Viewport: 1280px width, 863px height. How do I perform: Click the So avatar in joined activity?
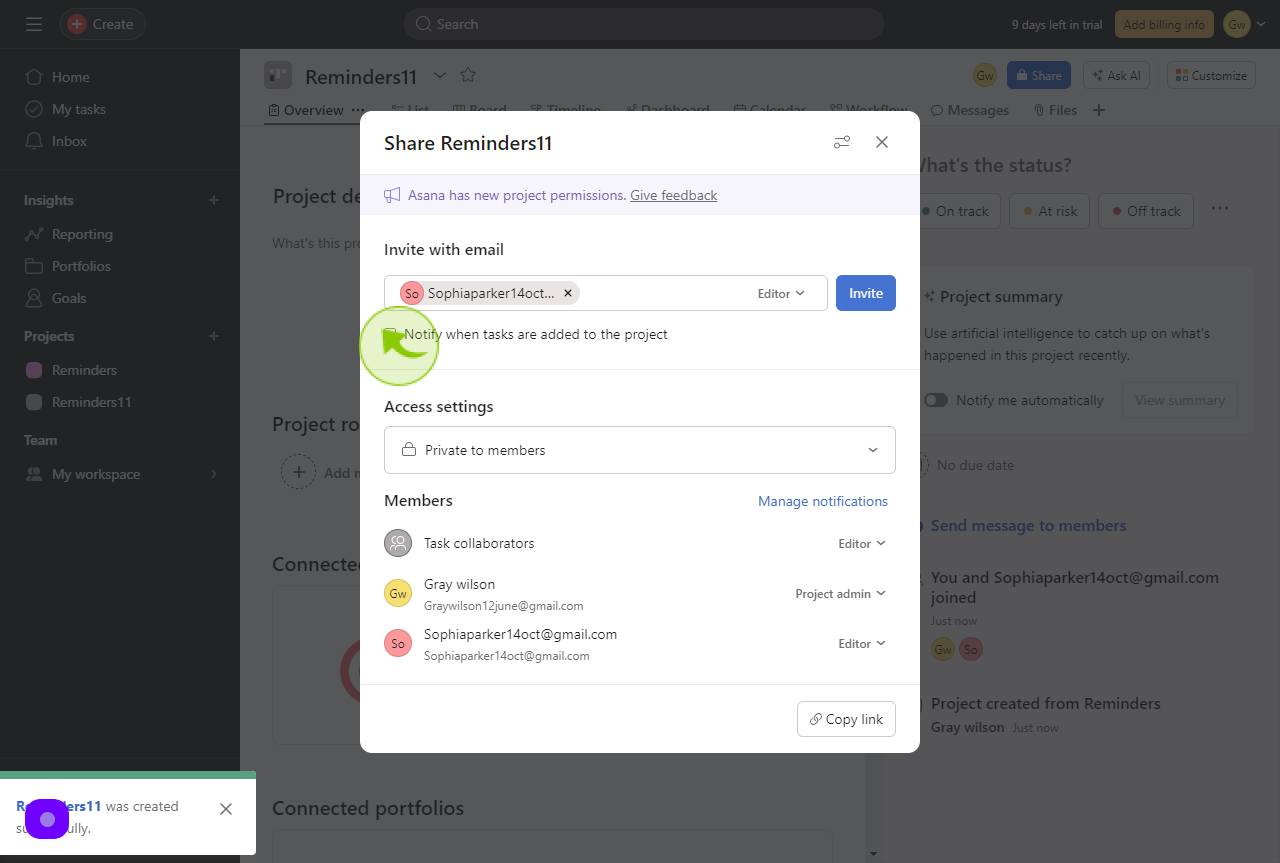(x=970, y=649)
